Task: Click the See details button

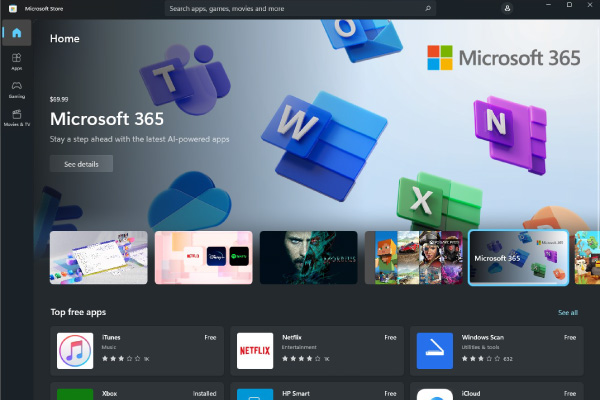Action: 81,164
